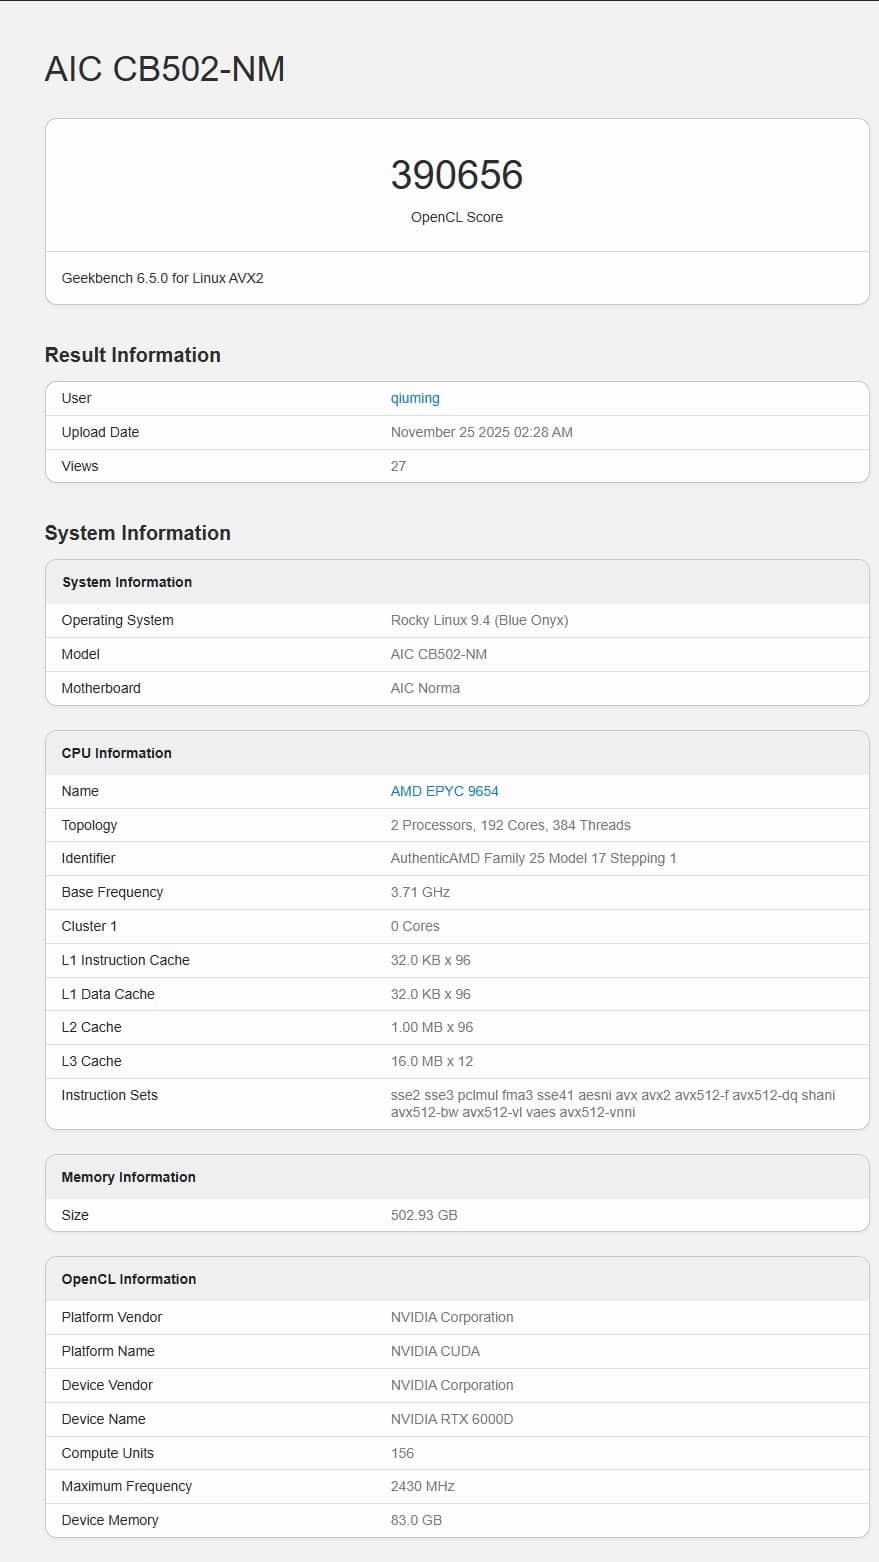Viewport: 879px width, 1562px height.
Task: Click the L1 Data Cache value
Action: (x=431, y=994)
